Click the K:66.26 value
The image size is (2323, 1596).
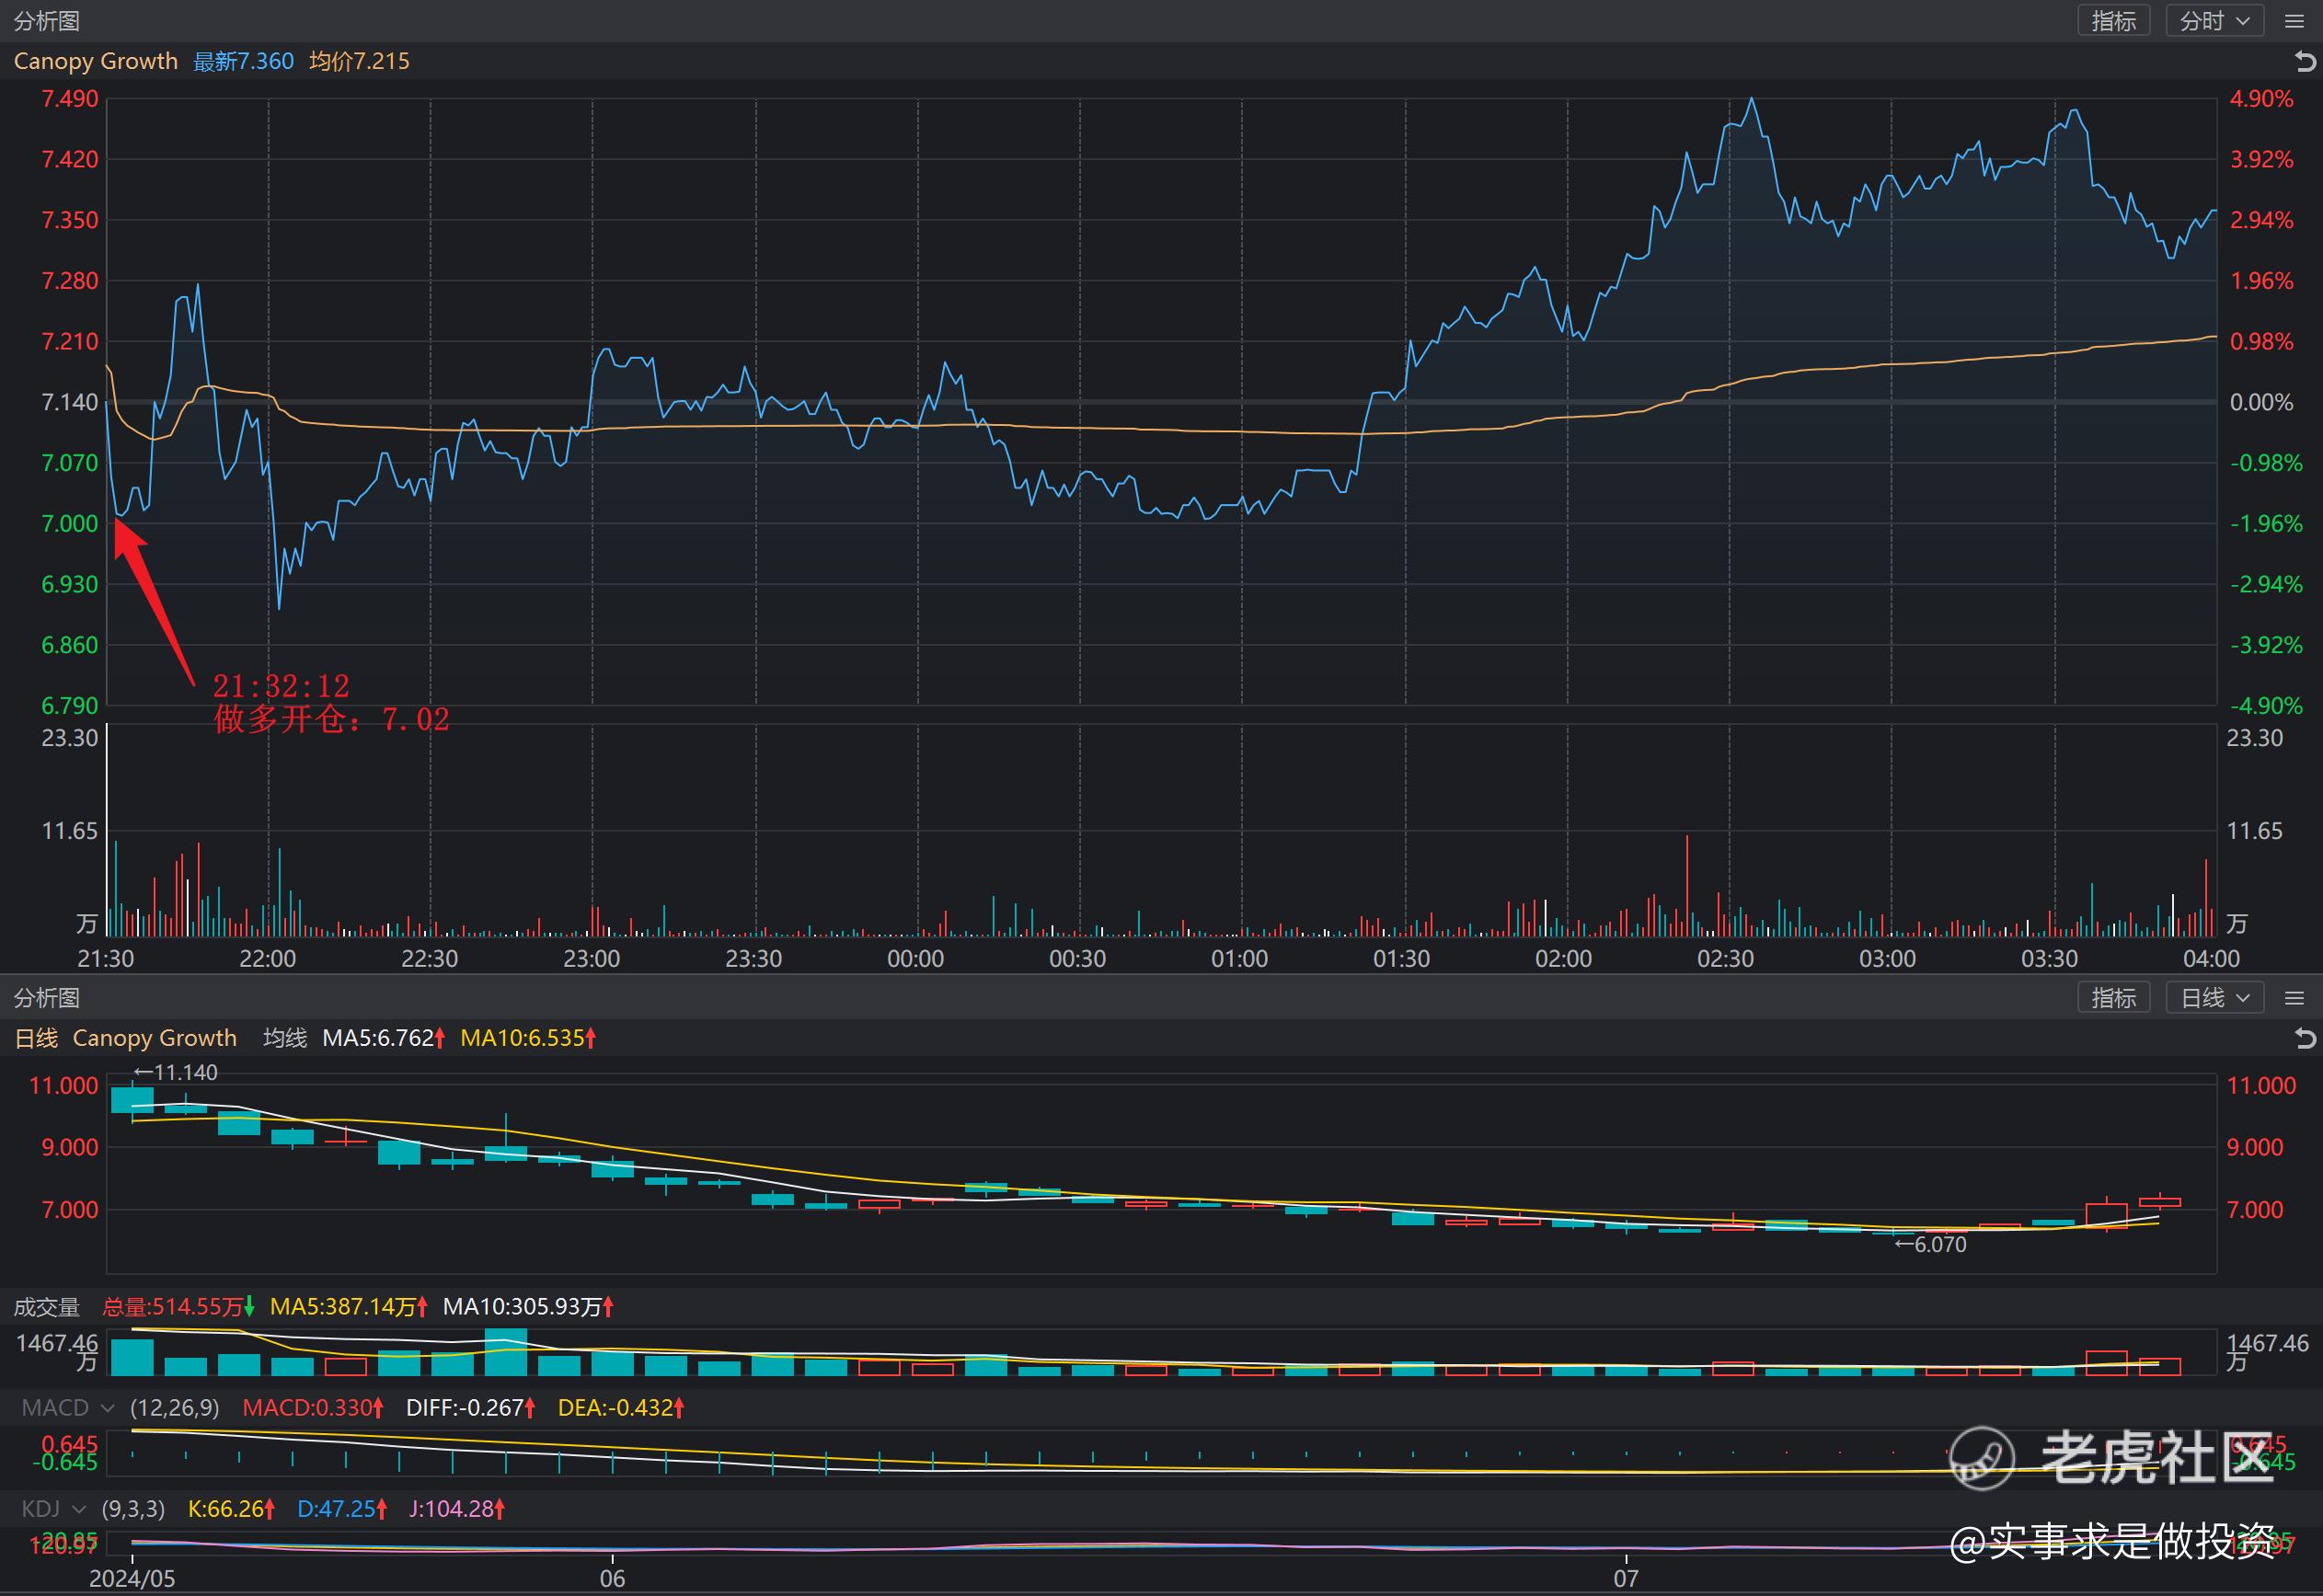coord(231,1509)
